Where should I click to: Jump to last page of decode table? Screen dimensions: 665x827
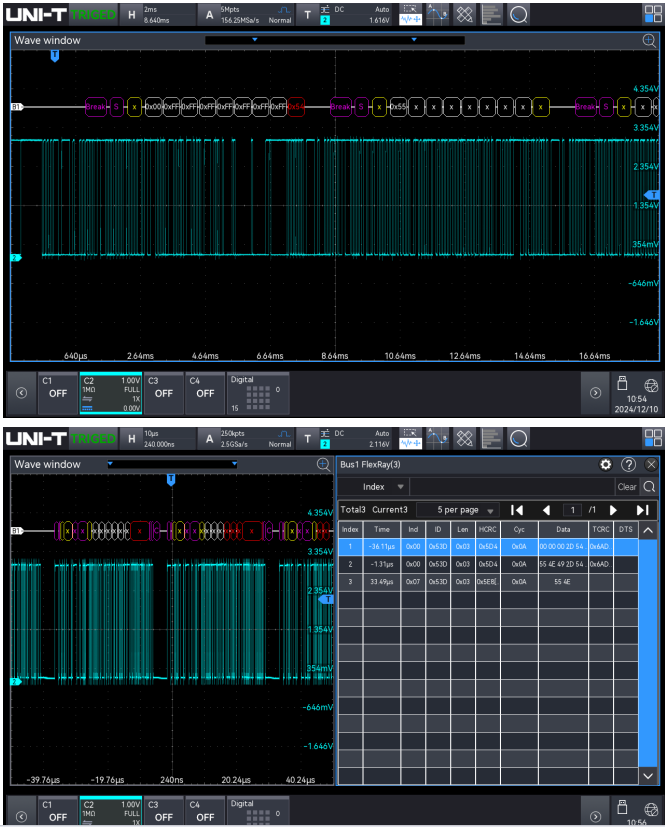pos(643,509)
